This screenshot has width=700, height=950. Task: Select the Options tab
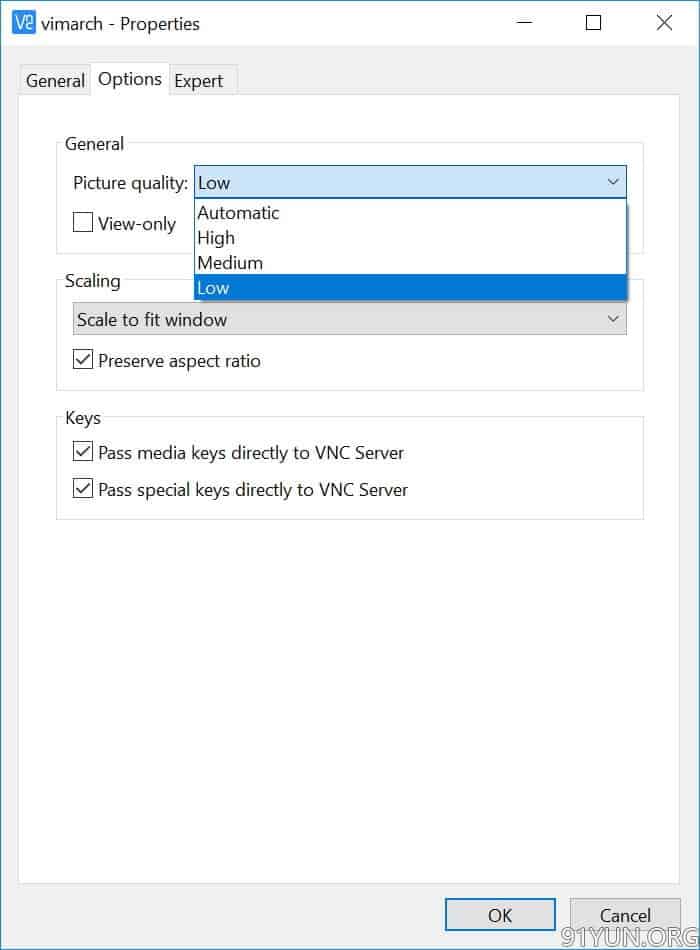tap(130, 79)
